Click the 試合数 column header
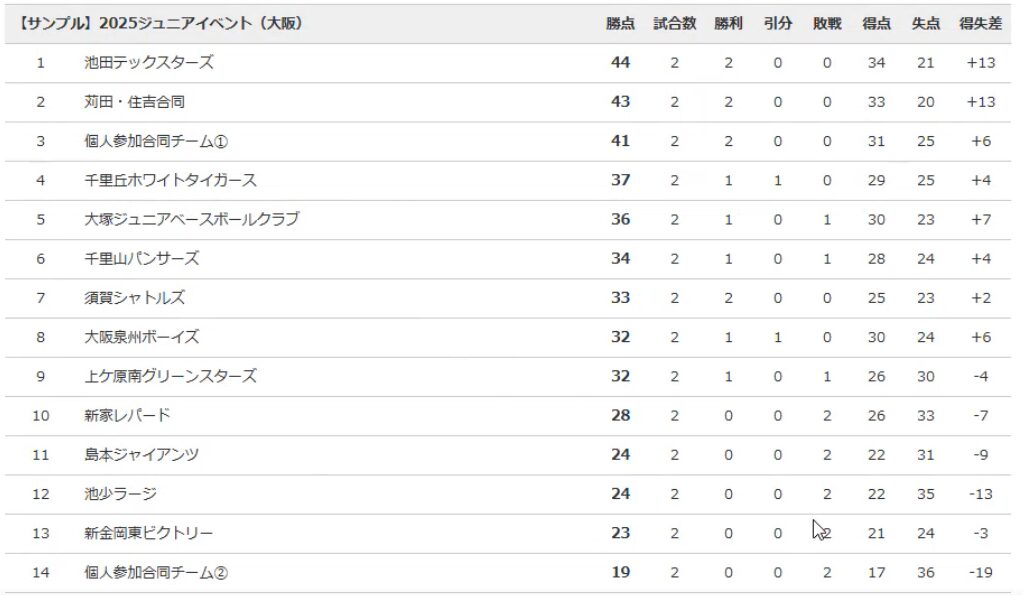Screen dimensions: 1023x595 pyautogui.click(x=674, y=24)
